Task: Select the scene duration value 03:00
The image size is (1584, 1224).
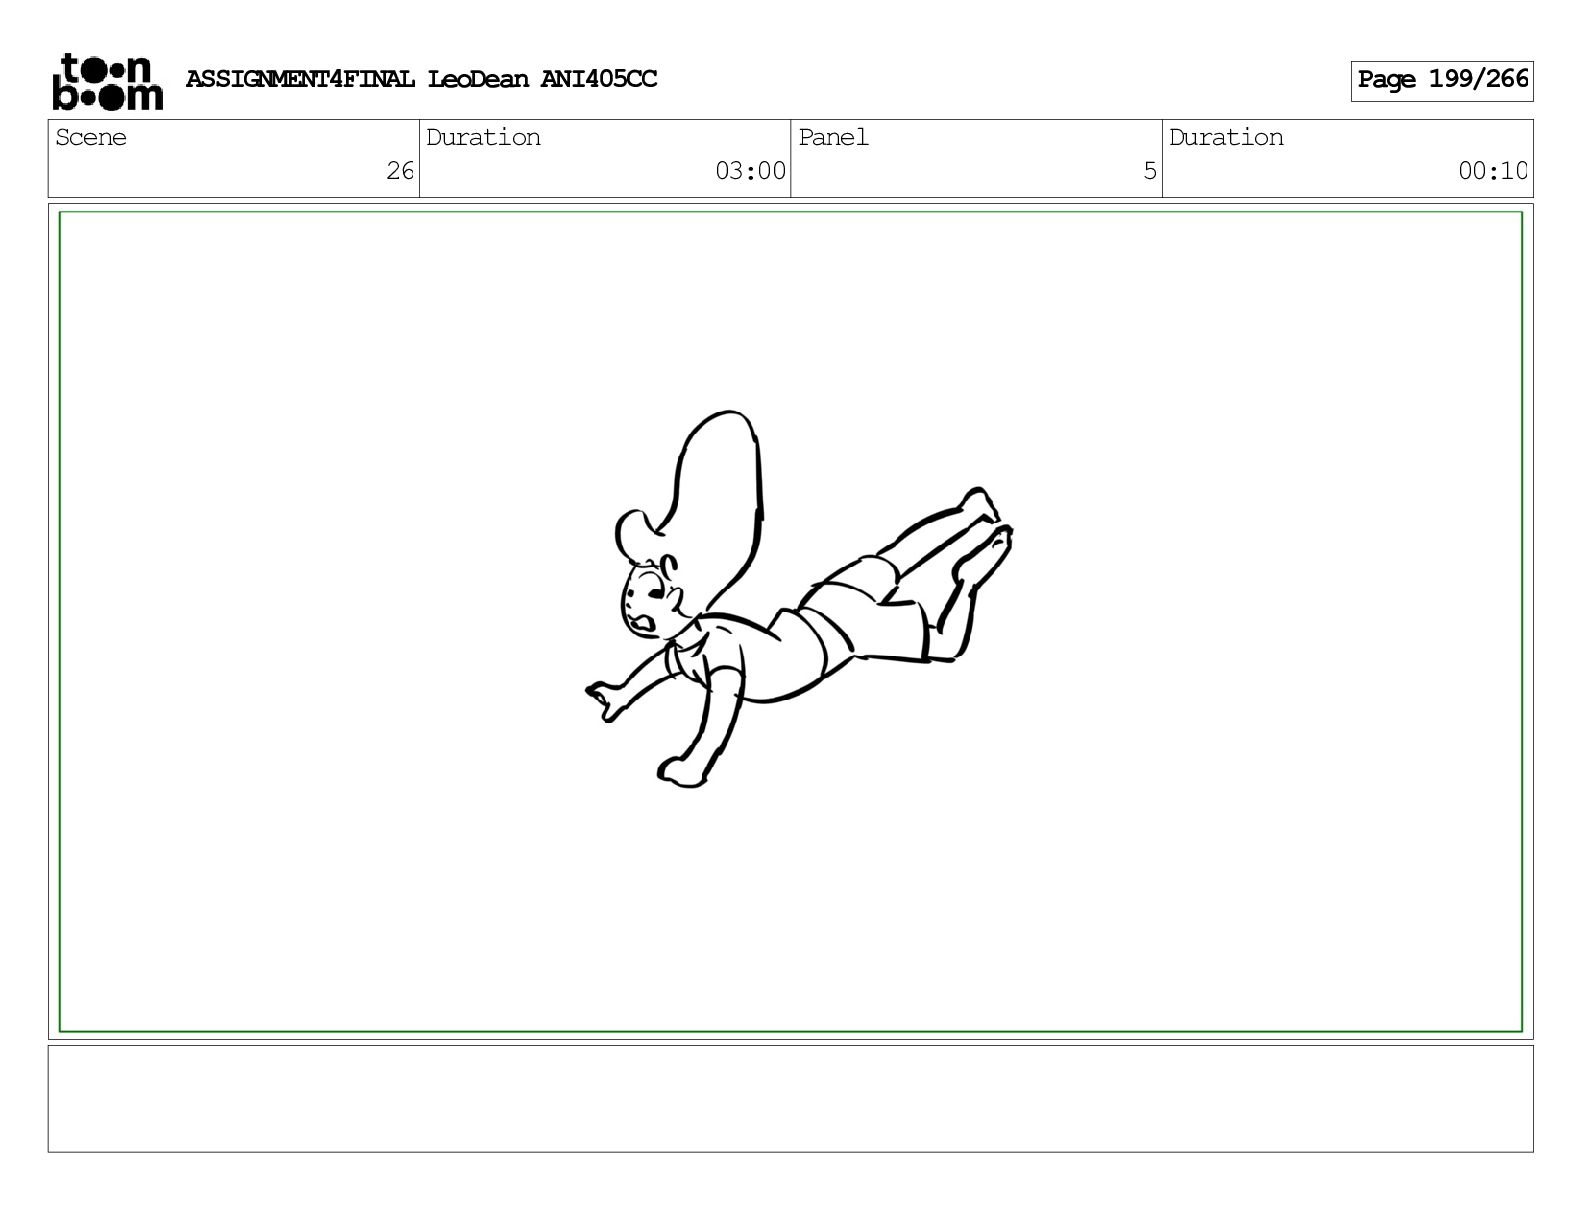Action: 750,171
